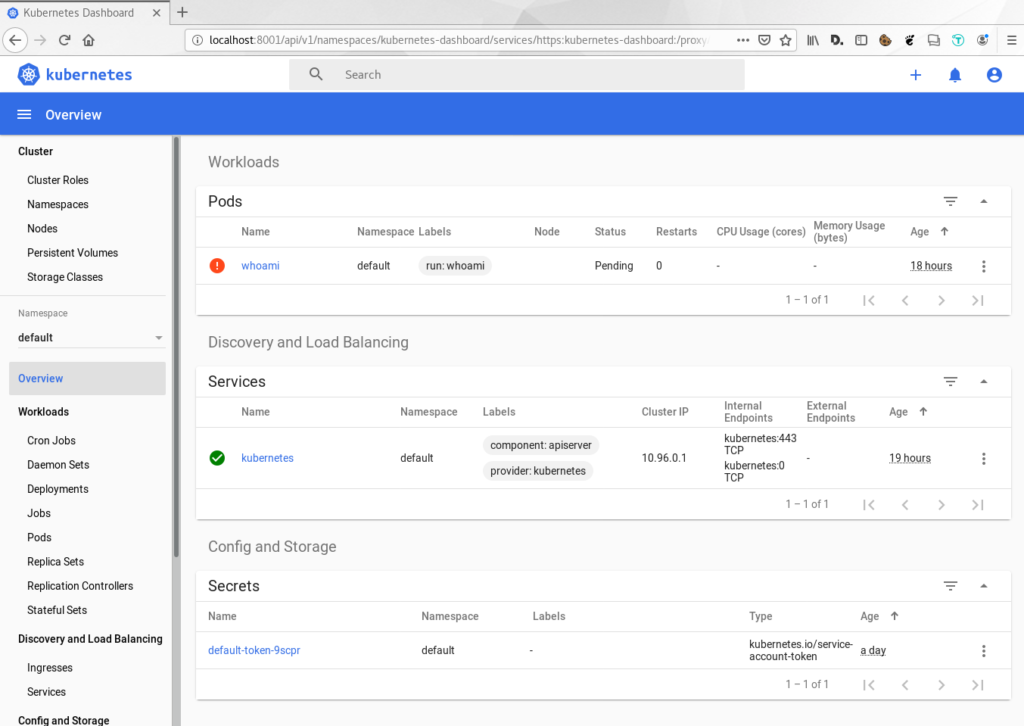
Task: Open Namespaces in sidebar
Action: click(x=57, y=204)
